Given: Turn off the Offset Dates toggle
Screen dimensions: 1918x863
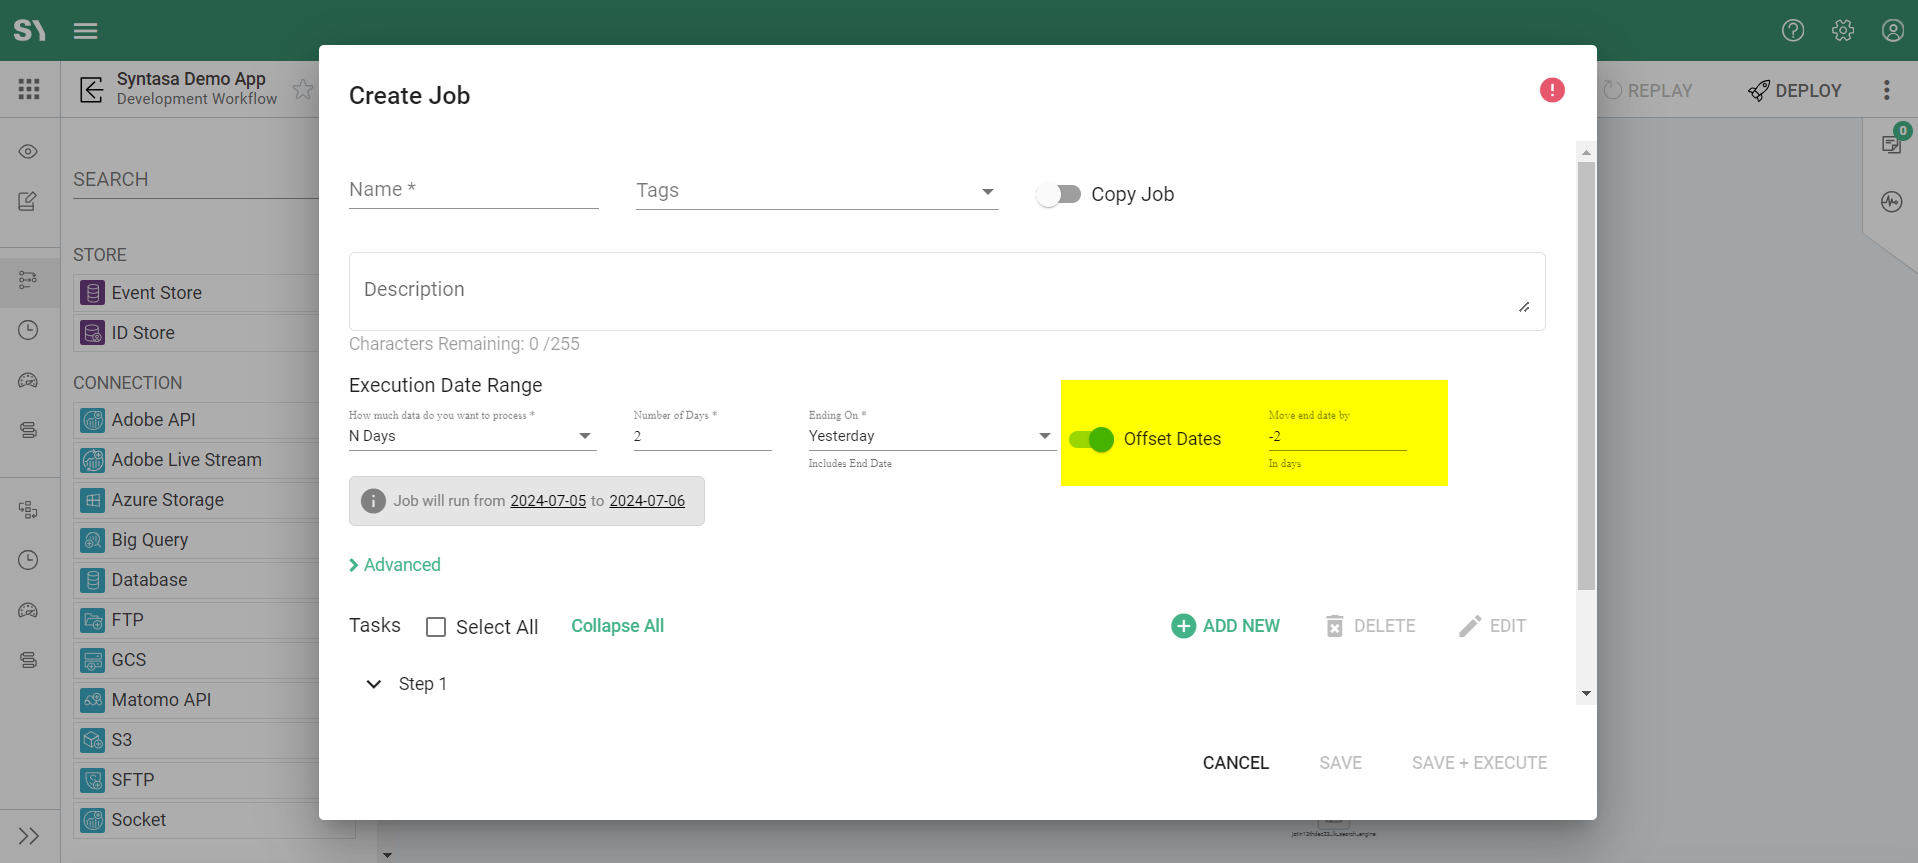Looking at the screenshot, I should pos(1091,439).
